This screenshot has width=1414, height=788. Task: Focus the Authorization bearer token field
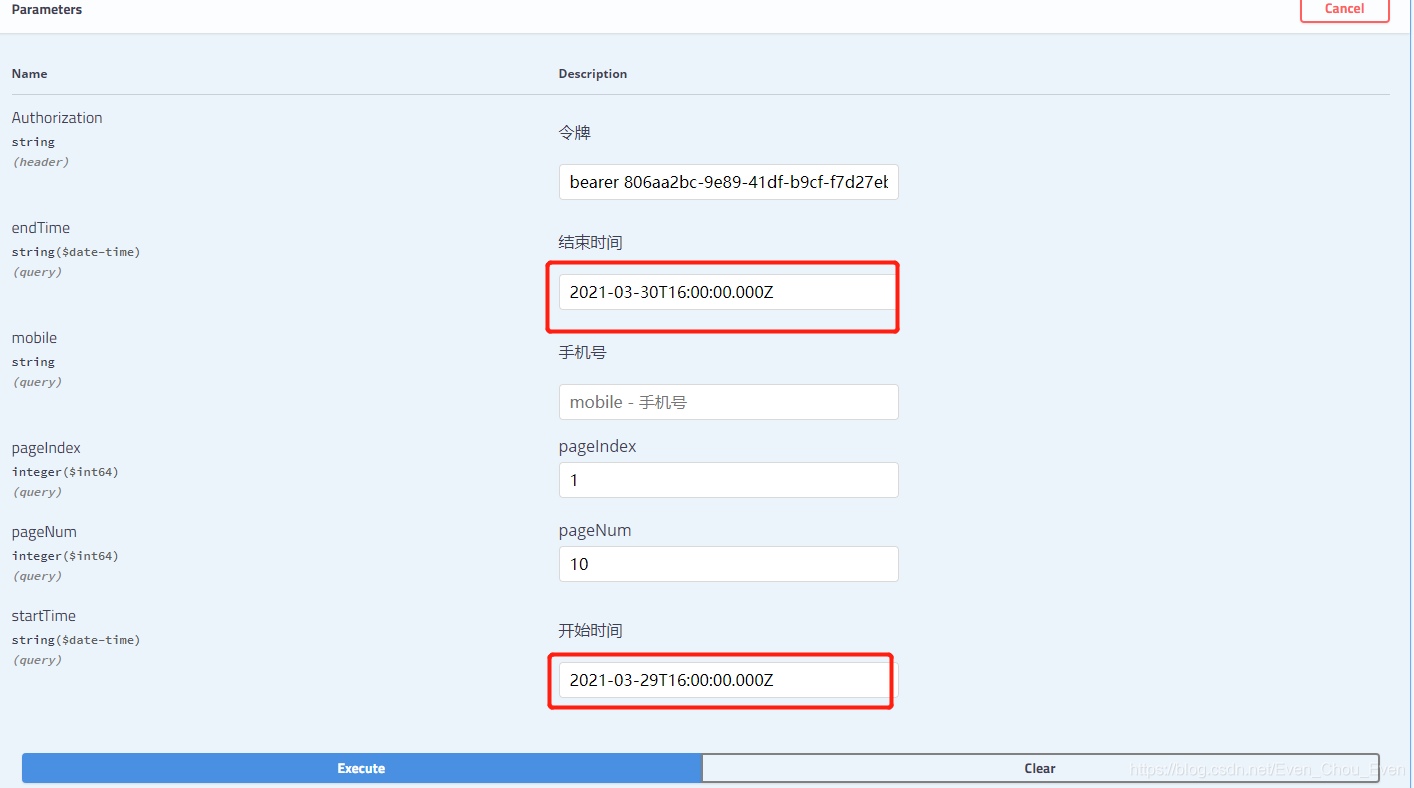coord(728,182)
